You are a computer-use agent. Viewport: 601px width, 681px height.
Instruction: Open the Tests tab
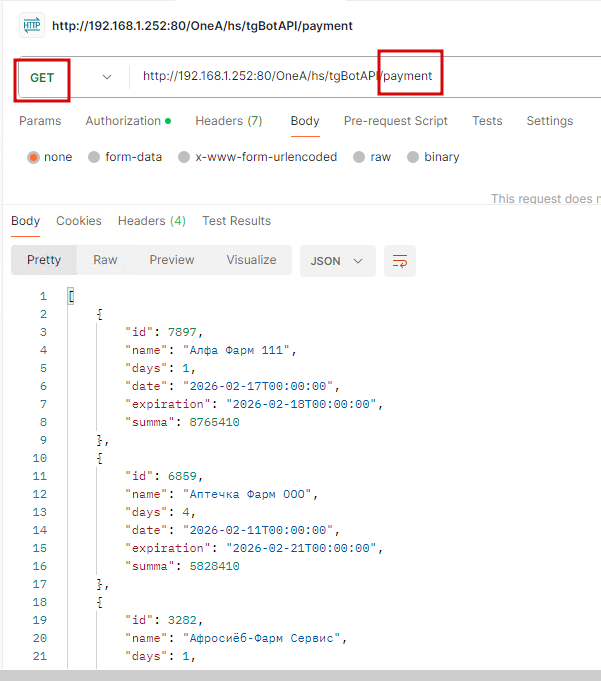click(x=487, y=121)
